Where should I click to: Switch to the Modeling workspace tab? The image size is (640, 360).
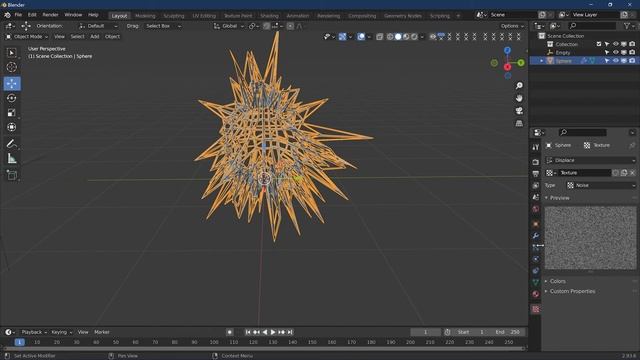coord(145,16)
